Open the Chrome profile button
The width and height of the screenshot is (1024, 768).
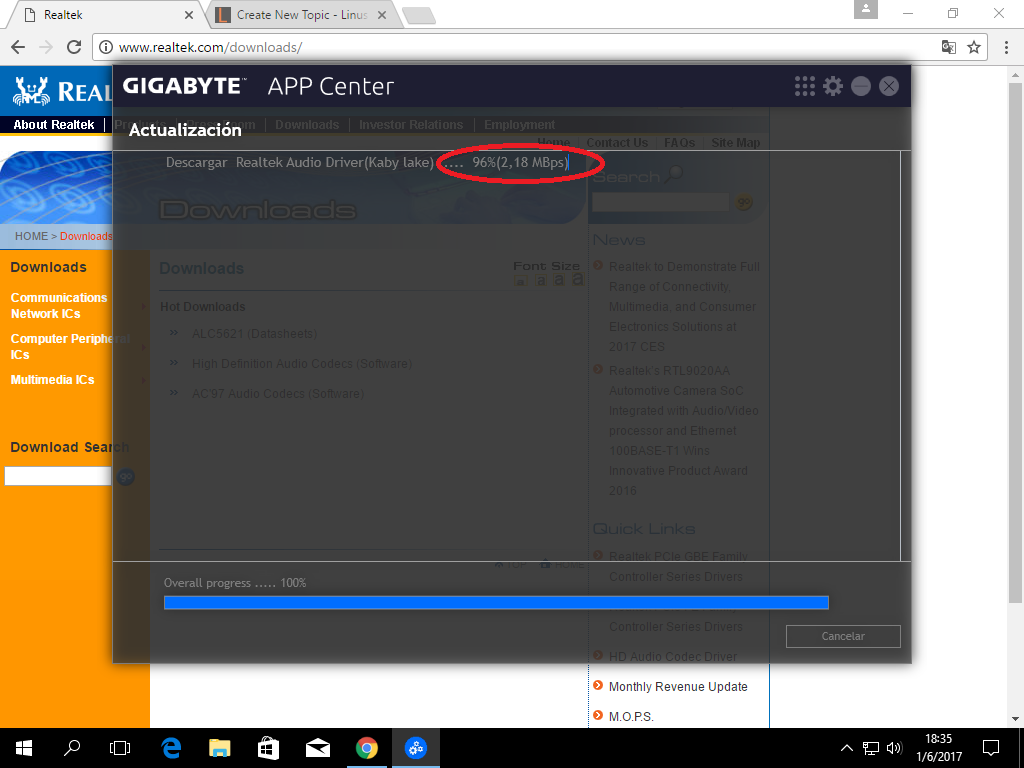(866, 9)
